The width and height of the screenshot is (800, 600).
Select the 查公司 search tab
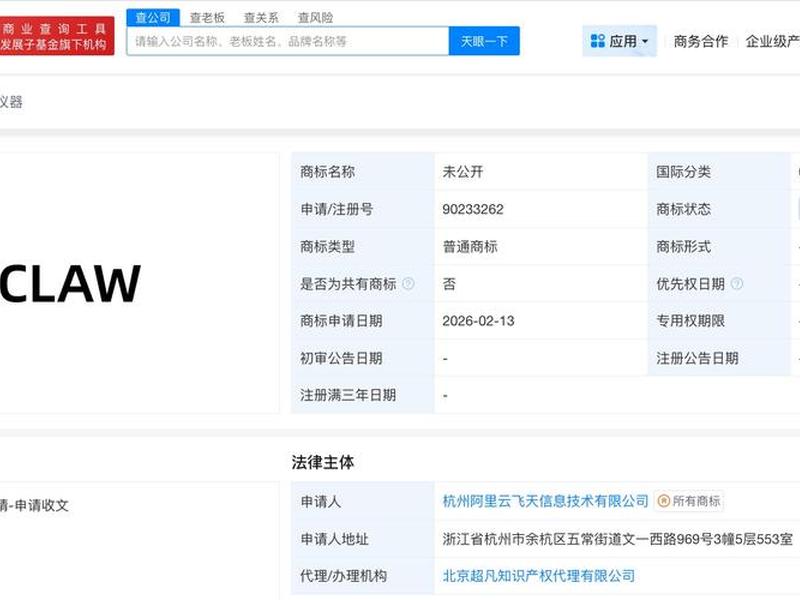(x=153, y=18)
